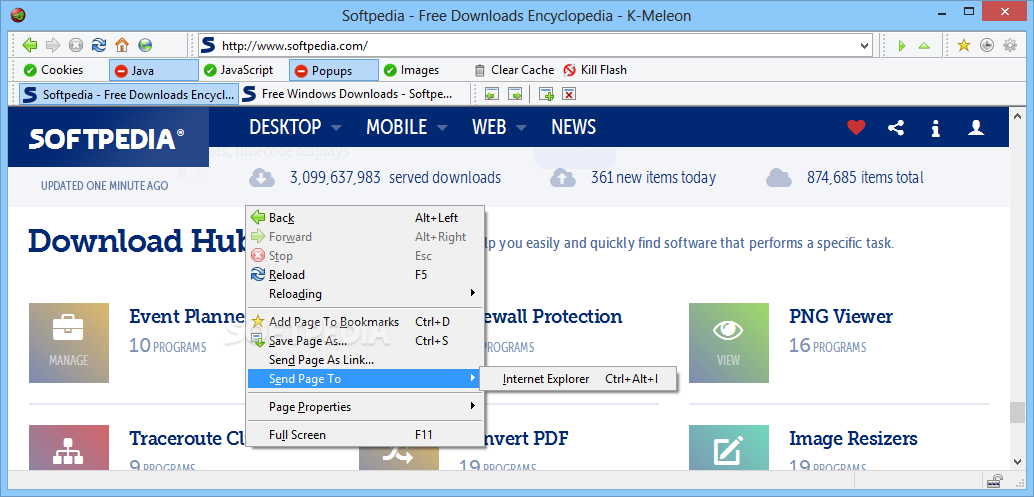Screen dimensions: 1034x497
Task: Click the green Back arrow in toolbar
Action: [x=30, y=45]
